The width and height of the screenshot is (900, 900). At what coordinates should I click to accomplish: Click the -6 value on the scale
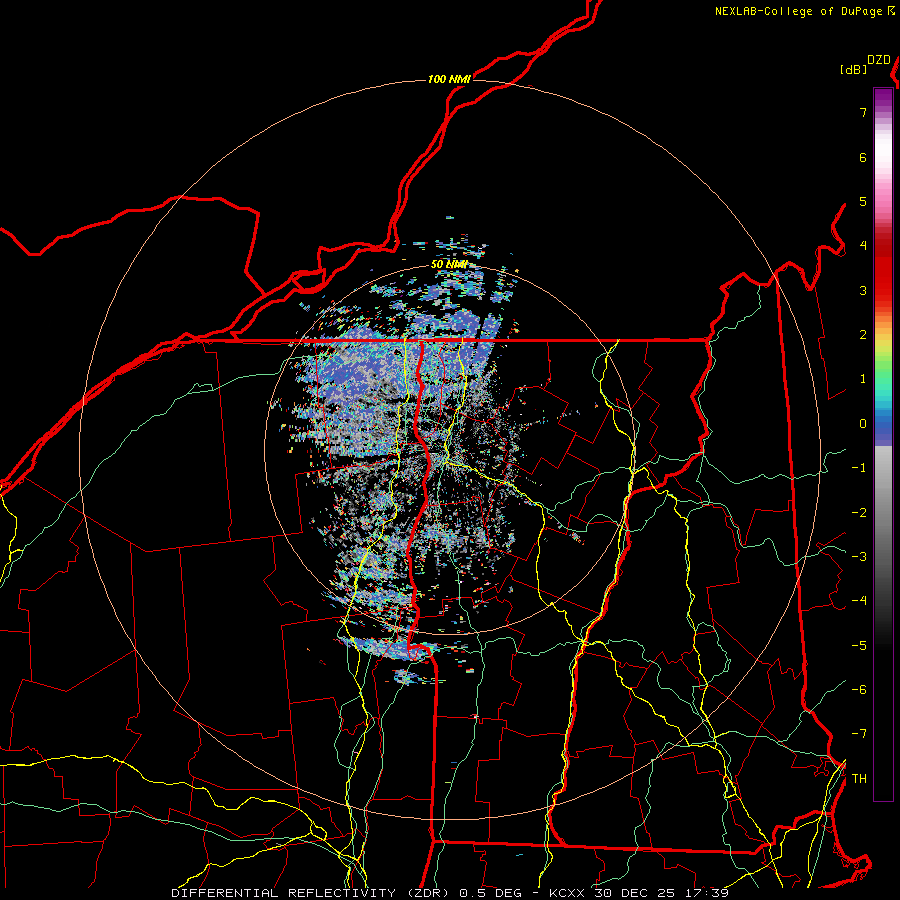point(859,690)
